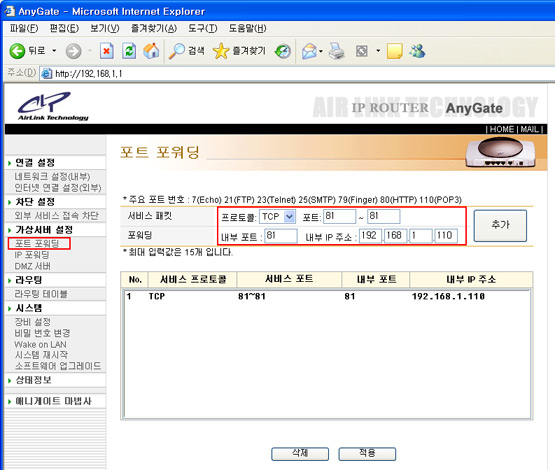Click the 내부 포트 input field
Viewport: 555px width, 470px height.
[x=281, y=236]
